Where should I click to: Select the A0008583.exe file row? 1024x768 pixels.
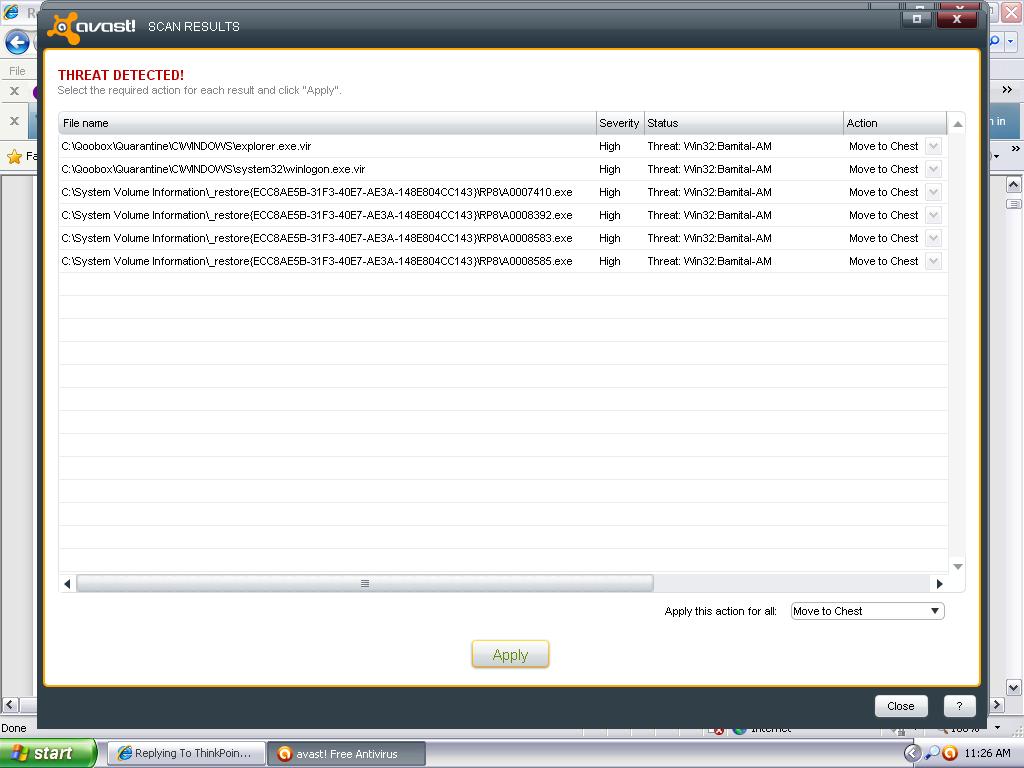(x=503, y=238)
